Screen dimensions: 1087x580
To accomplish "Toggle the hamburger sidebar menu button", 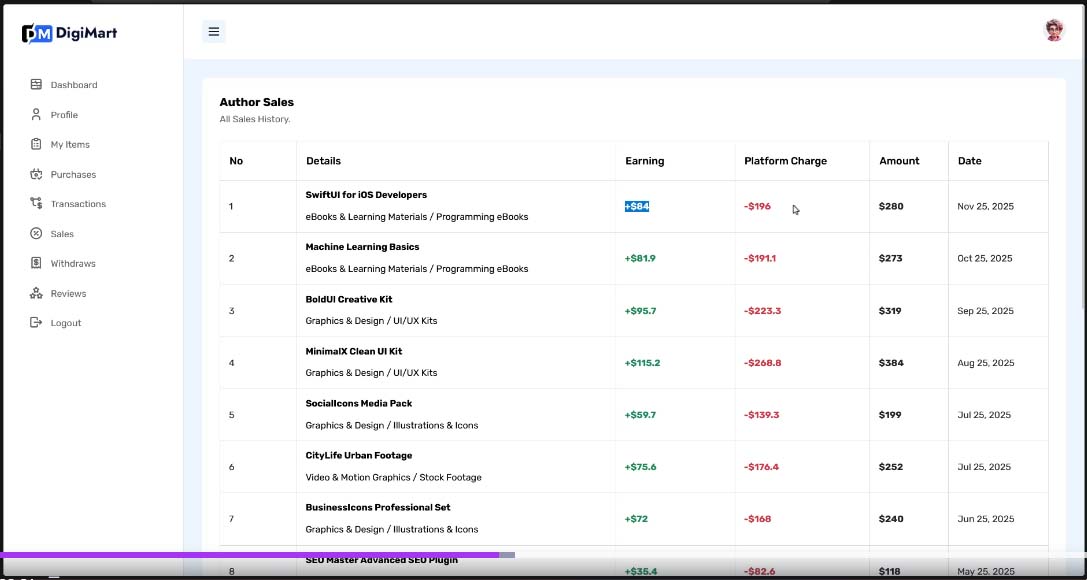I will pos(213,32).
